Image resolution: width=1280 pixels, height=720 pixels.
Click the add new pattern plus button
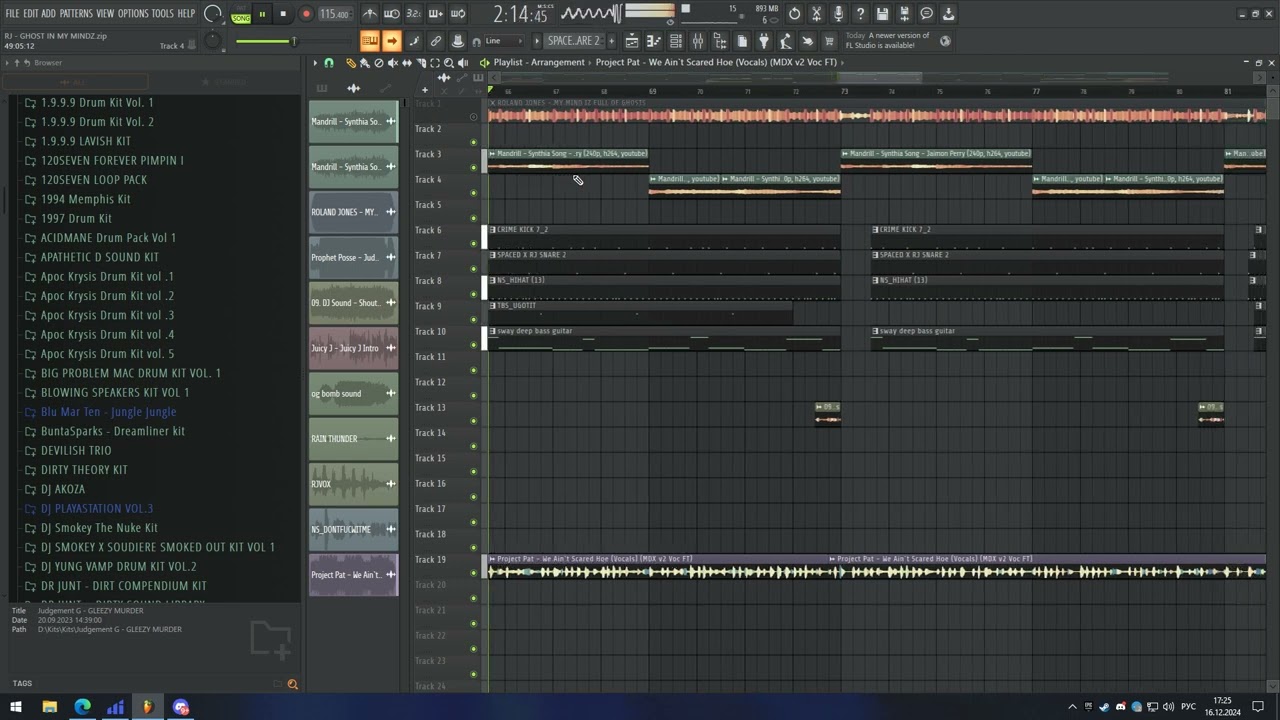tap(612, 41)
